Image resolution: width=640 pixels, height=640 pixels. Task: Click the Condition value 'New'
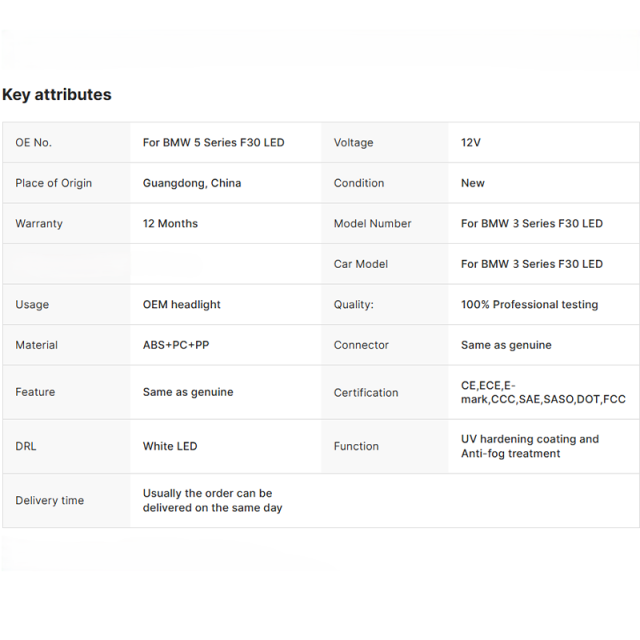point(473,183)
